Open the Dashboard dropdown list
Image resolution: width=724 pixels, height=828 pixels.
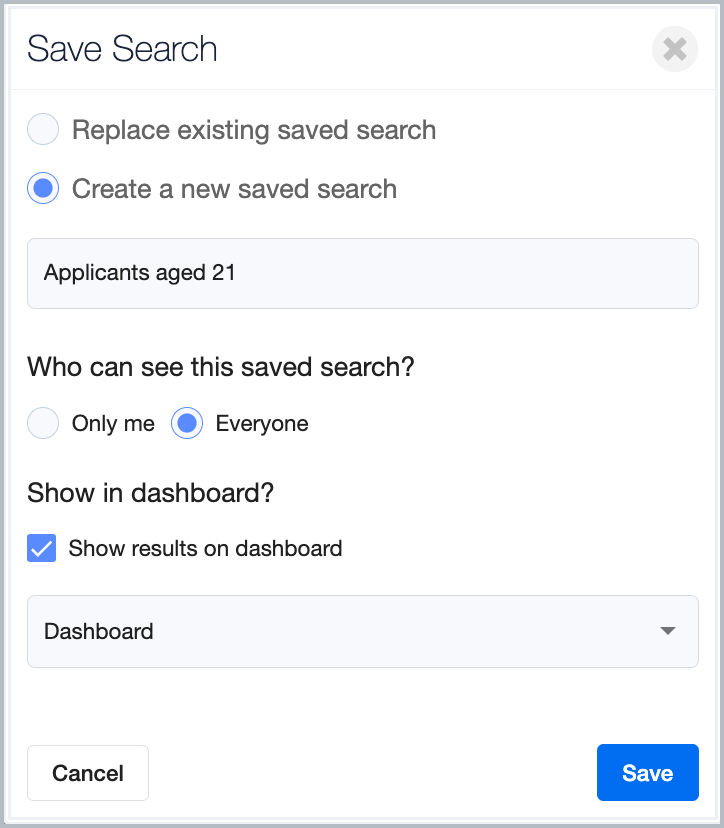pos(363,632)
